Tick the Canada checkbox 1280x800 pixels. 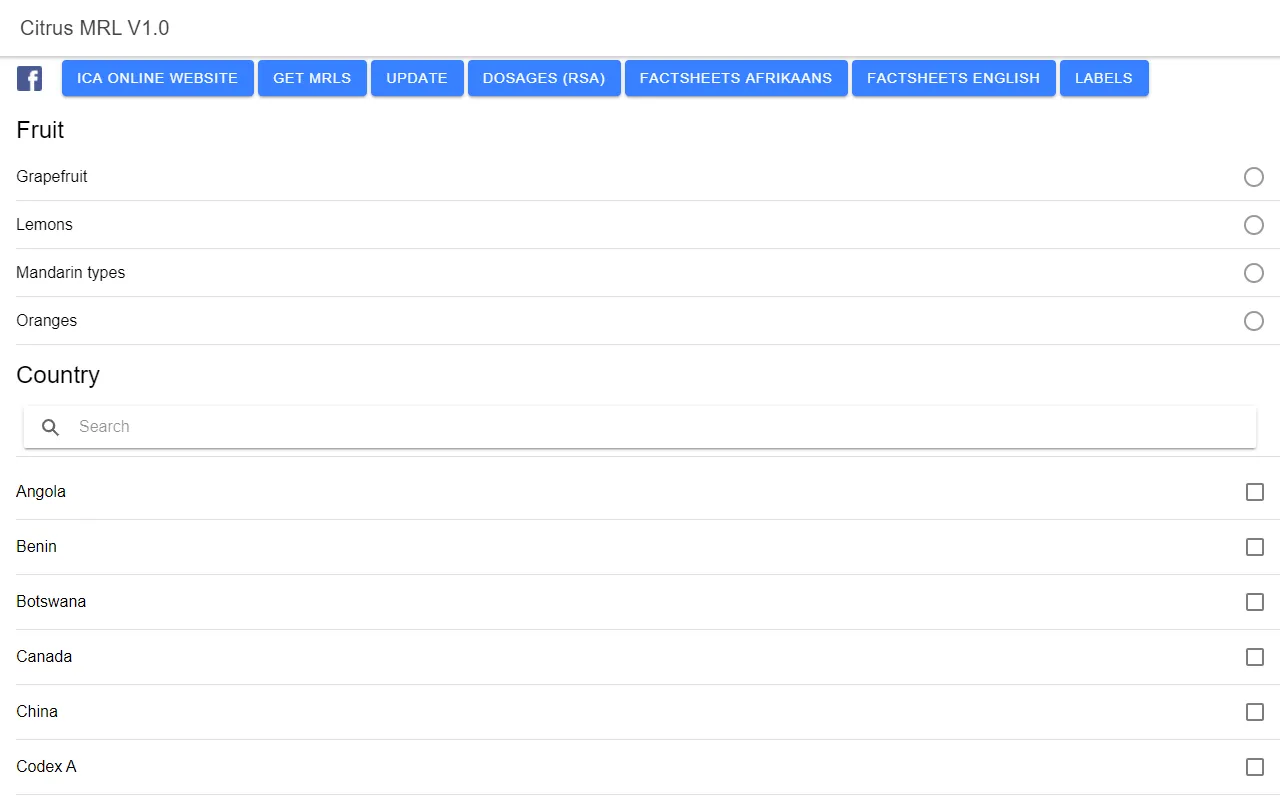point(1255,657)
